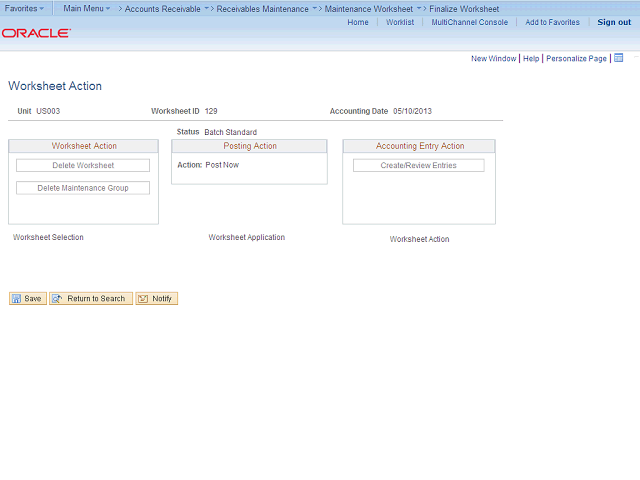Click Personalize Page link
Image resolution: width=640 pixels, height=480 pixels.
click(576, 58)
